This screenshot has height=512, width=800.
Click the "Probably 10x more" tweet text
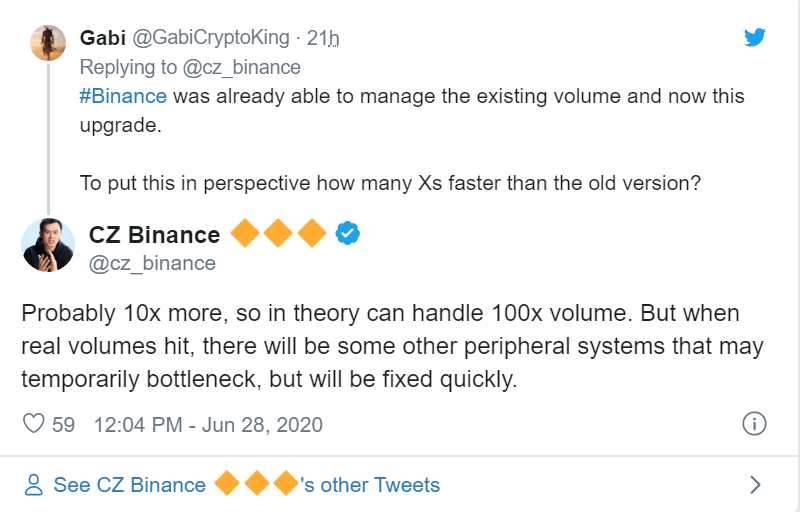tap(380, 346)
